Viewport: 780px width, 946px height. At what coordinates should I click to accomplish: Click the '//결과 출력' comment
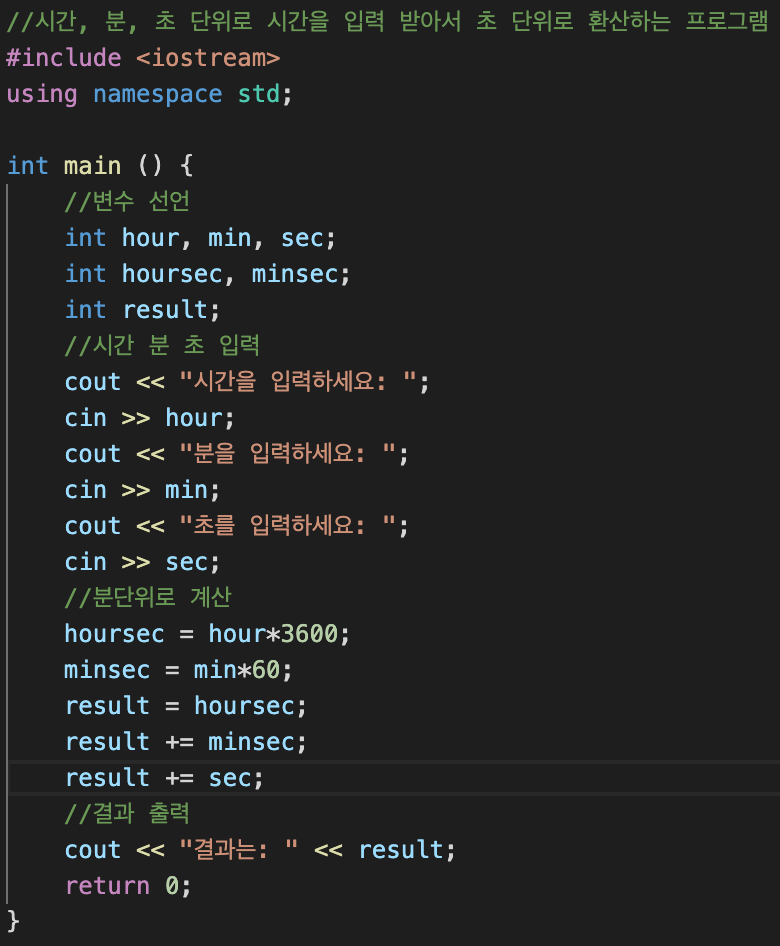coord(127,813)
